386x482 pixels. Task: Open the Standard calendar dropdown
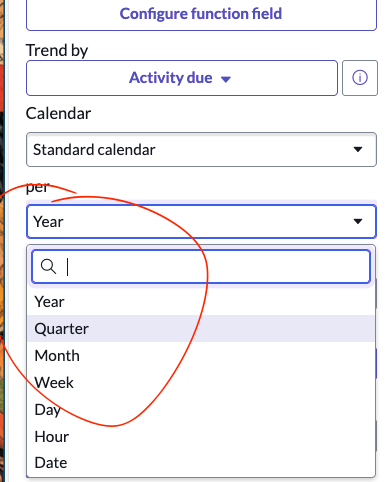[x=201, y=150]
